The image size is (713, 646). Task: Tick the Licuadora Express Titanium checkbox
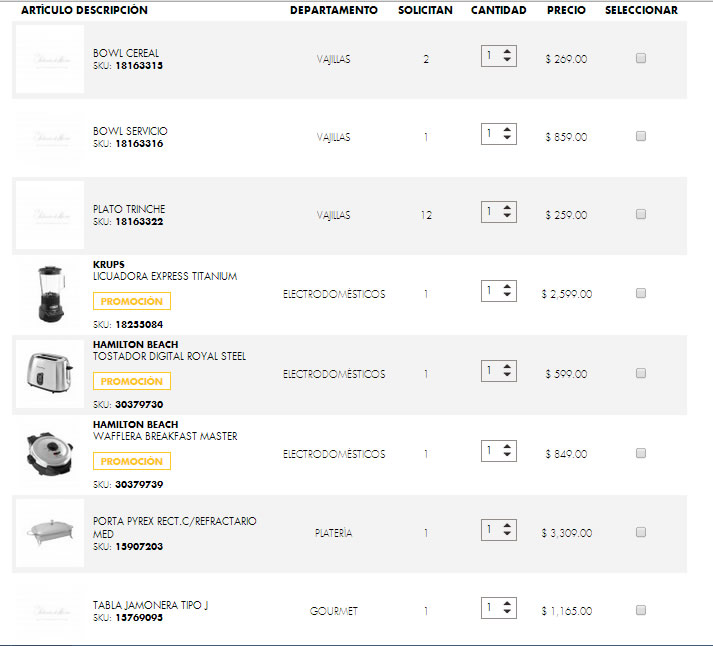coord(641,293)
